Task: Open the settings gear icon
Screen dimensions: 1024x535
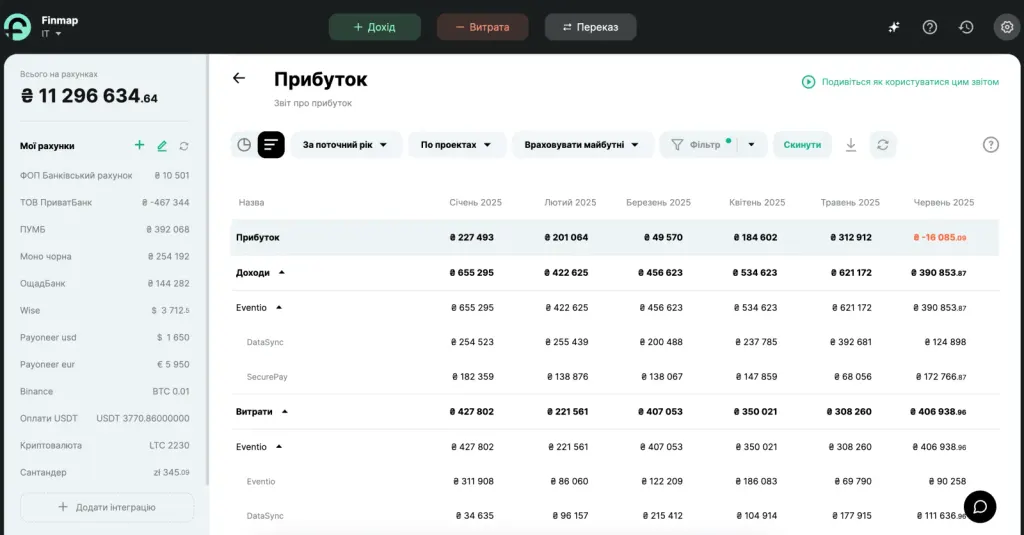Action: coord(1007,27)
